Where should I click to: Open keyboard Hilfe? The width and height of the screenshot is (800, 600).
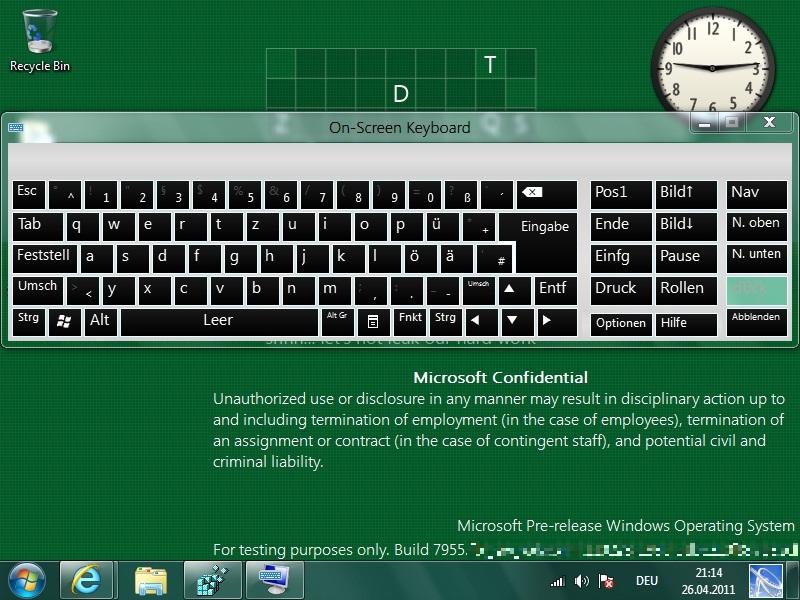click(686, 324)
